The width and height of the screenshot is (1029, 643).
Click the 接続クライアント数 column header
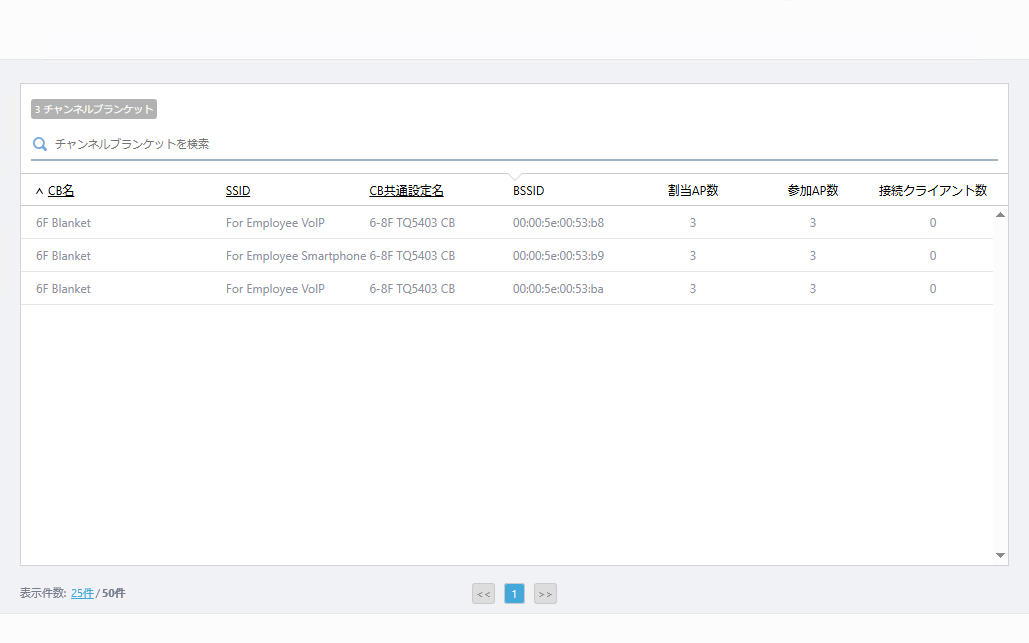933,190
